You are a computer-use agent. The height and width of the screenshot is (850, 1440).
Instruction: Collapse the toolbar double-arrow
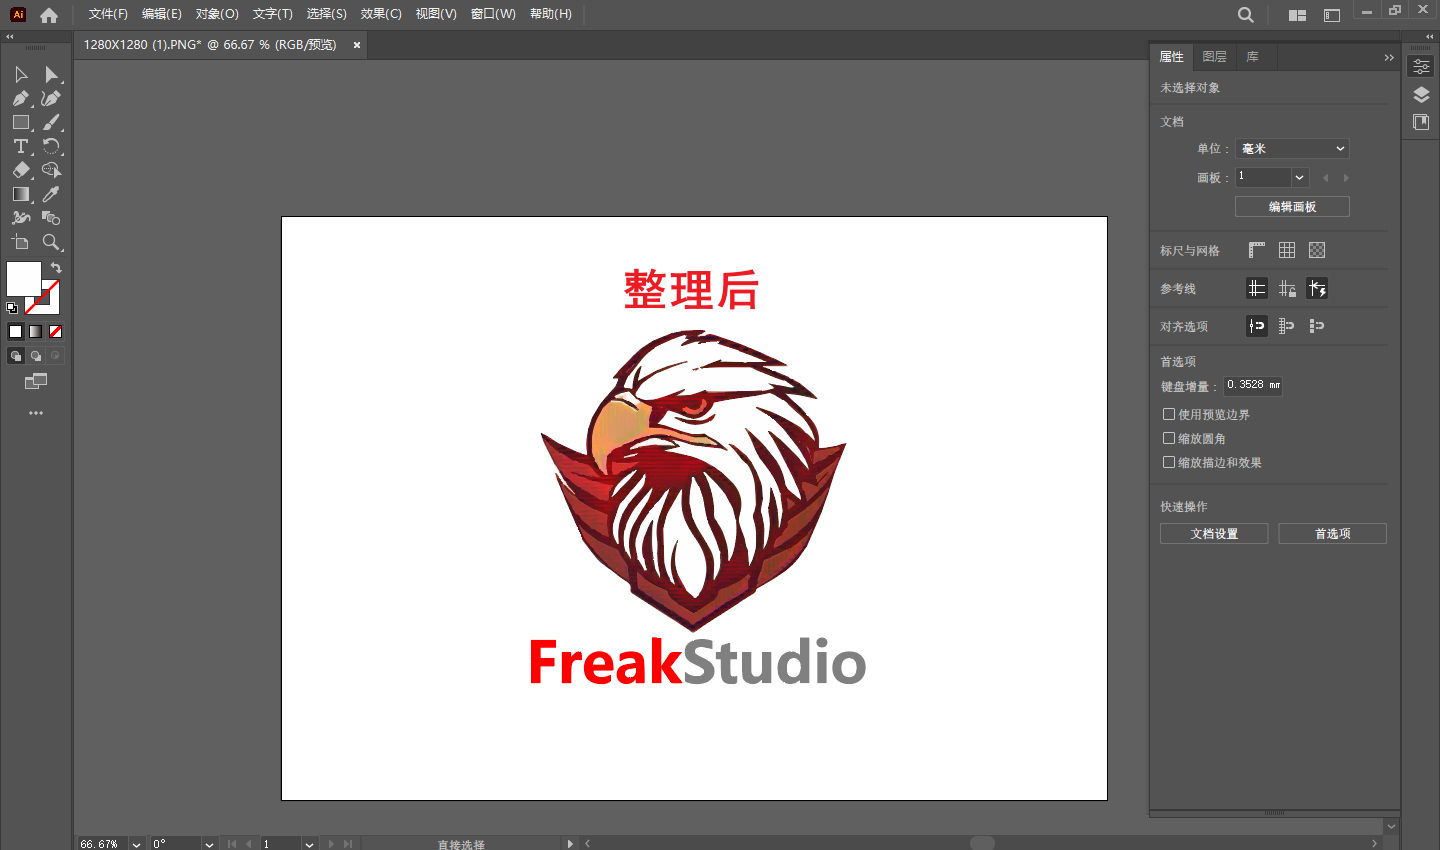click(x=10, y=36)
